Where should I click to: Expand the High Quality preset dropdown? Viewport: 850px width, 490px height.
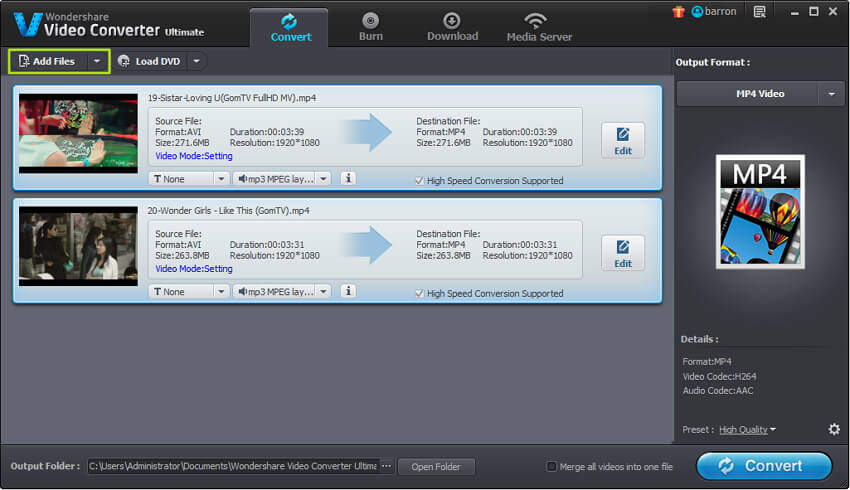pos(772,430)
